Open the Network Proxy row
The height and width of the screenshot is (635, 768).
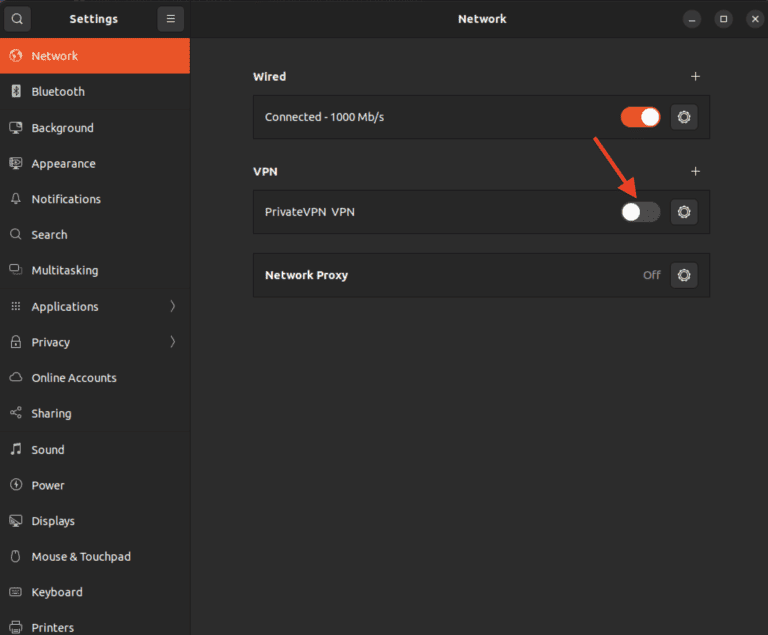450,275
